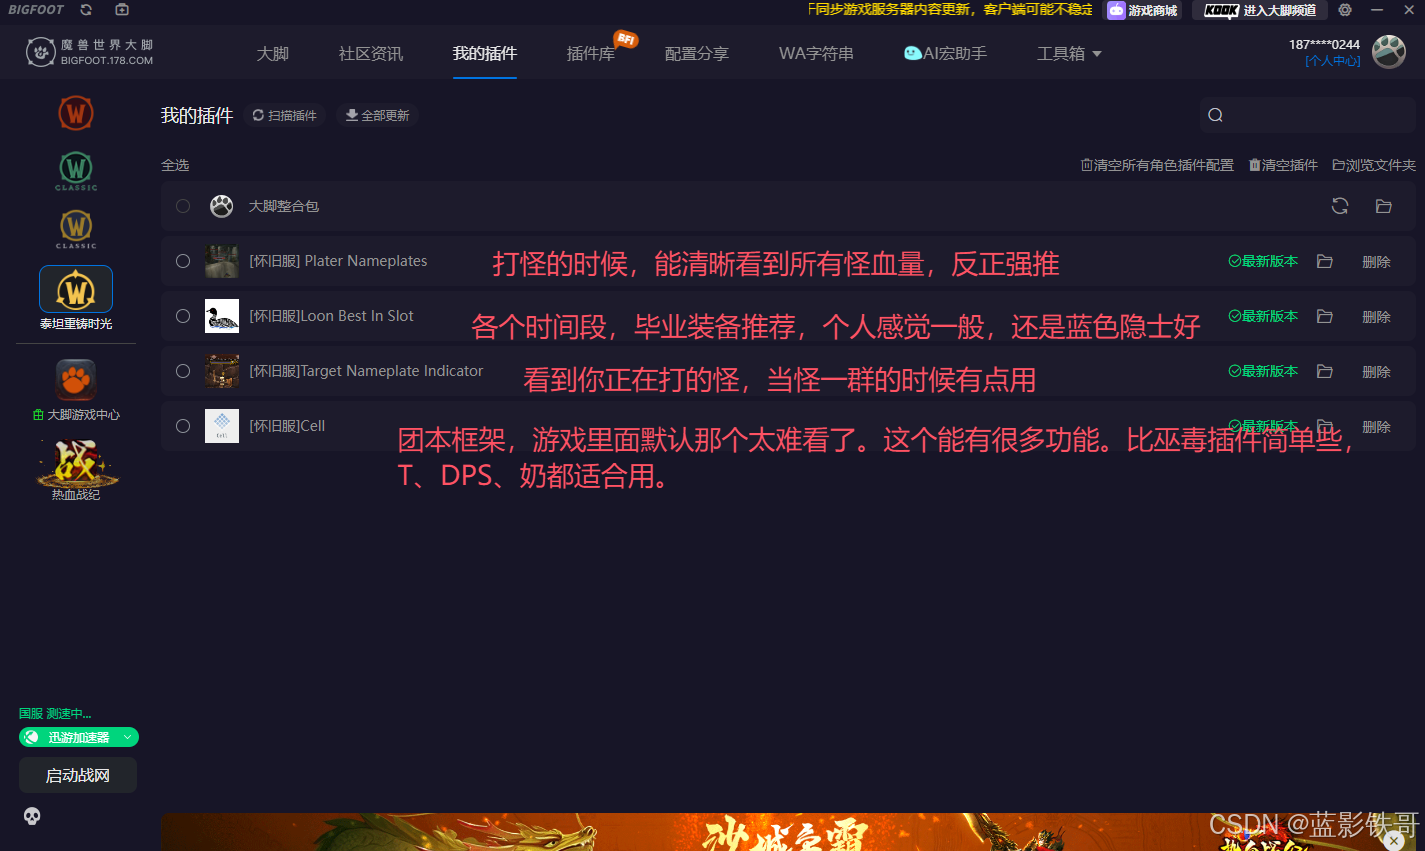Open the AI宏助手 tab
Viewport: 1425px width, 851px height.
coord(945,54)
